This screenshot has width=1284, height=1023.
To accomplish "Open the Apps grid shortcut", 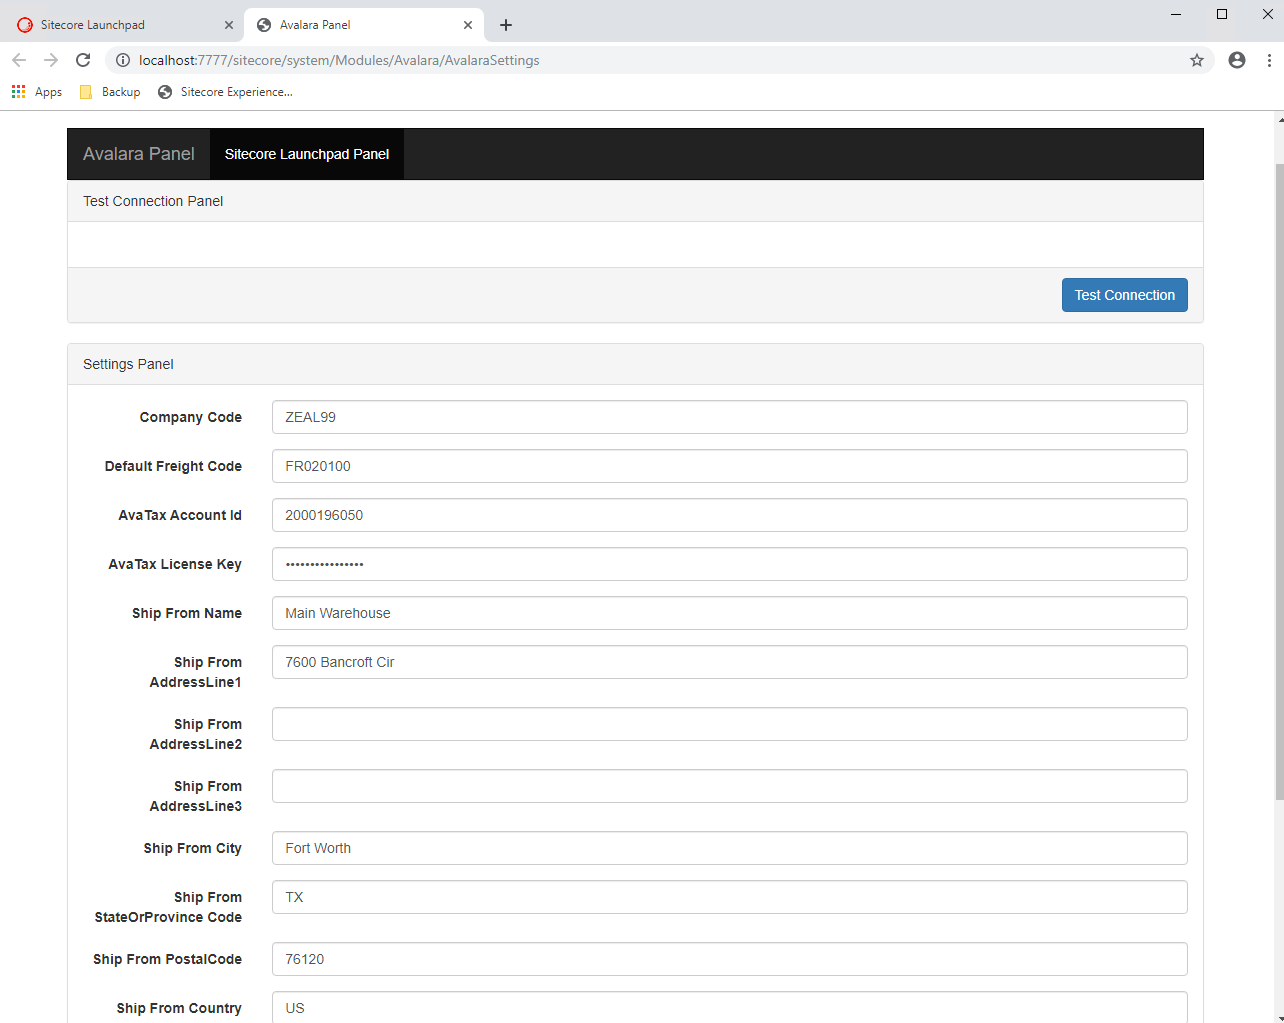I will (x=36, y=92).
